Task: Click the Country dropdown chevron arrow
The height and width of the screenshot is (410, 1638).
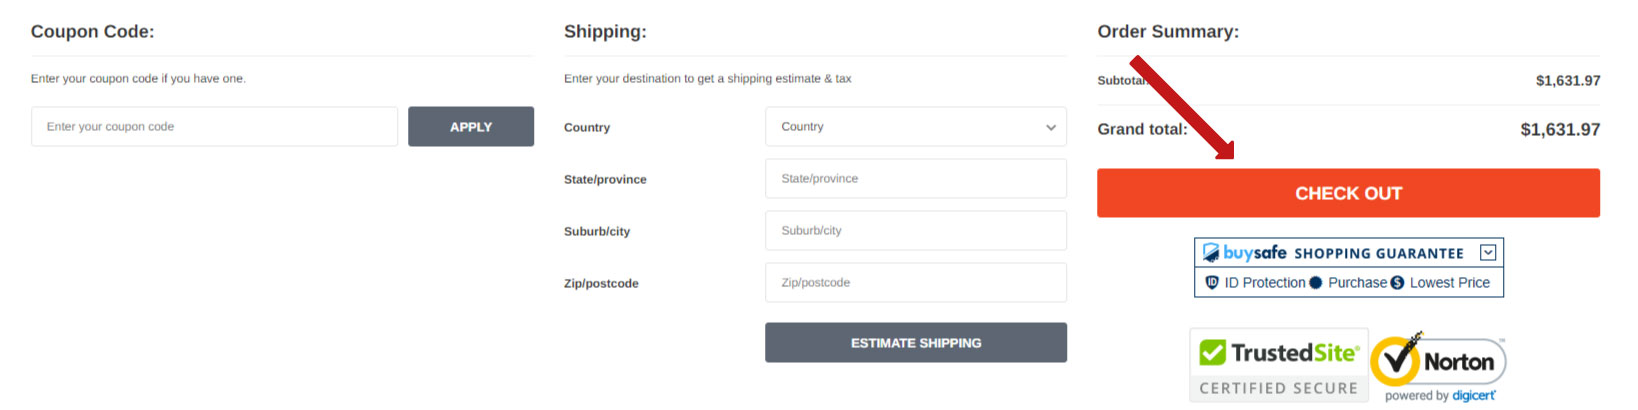Action: [x=1051, y=127]
